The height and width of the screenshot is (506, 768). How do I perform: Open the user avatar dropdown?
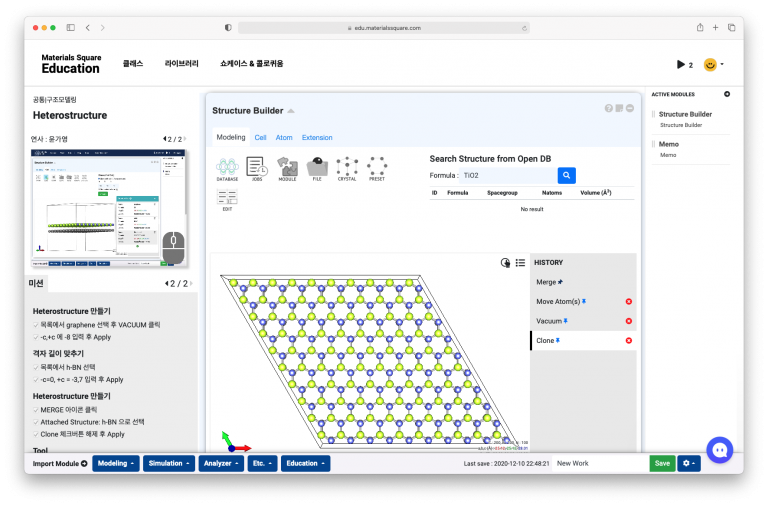713,65
